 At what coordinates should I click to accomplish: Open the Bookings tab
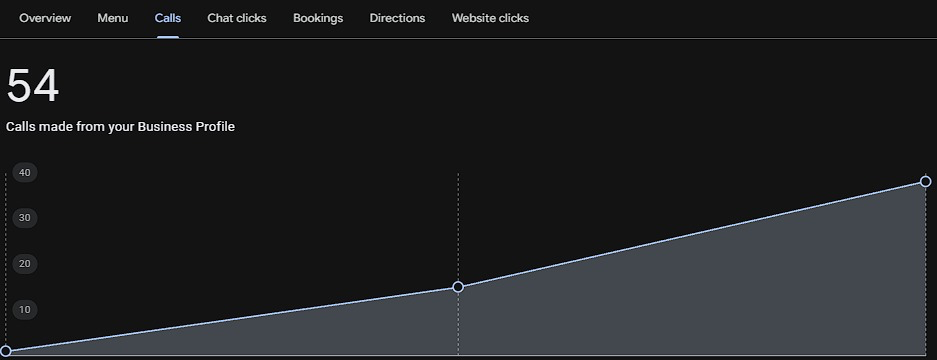coord(318,18)
